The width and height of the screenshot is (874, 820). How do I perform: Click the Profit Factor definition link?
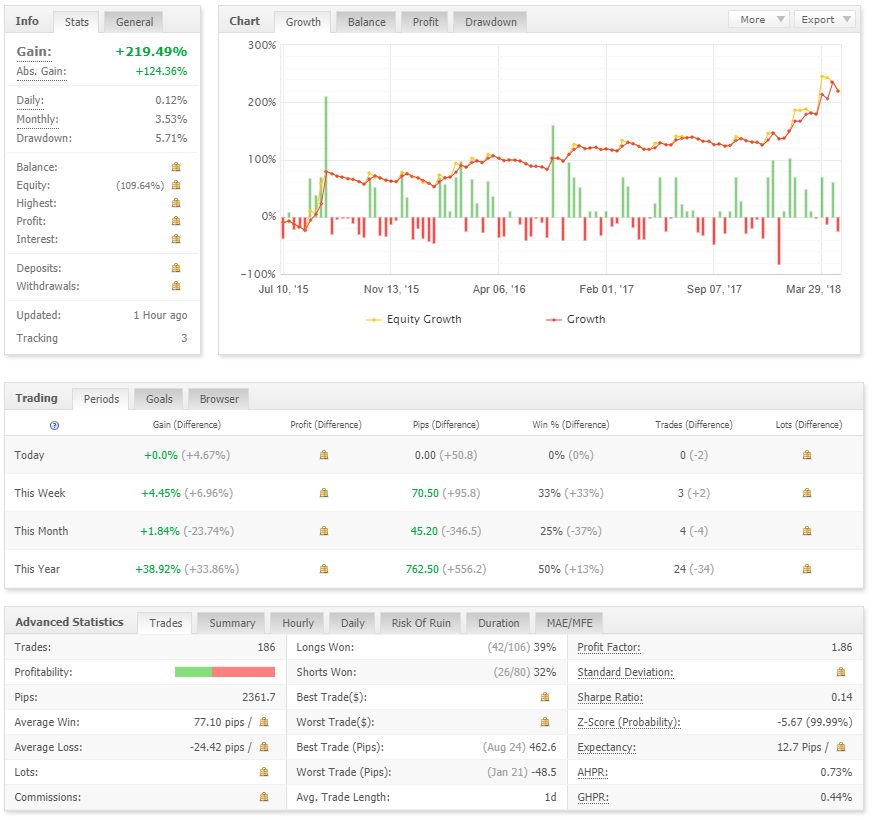coord(609,647)
